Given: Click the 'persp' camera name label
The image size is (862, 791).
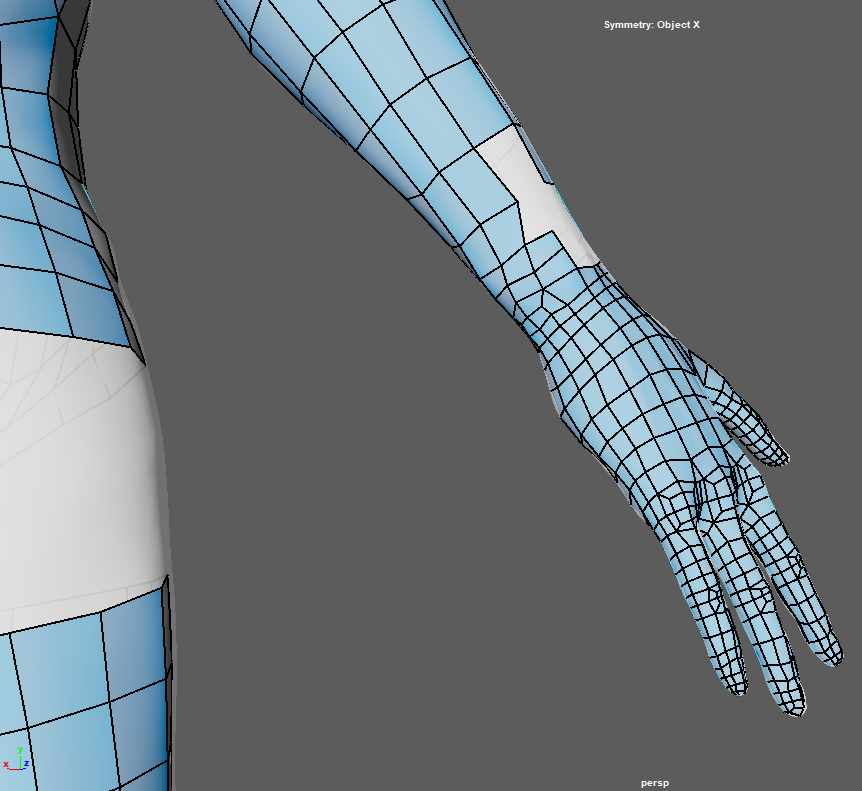Looking at the screenshot, I should pyautogui.click(x=655, y=783).
